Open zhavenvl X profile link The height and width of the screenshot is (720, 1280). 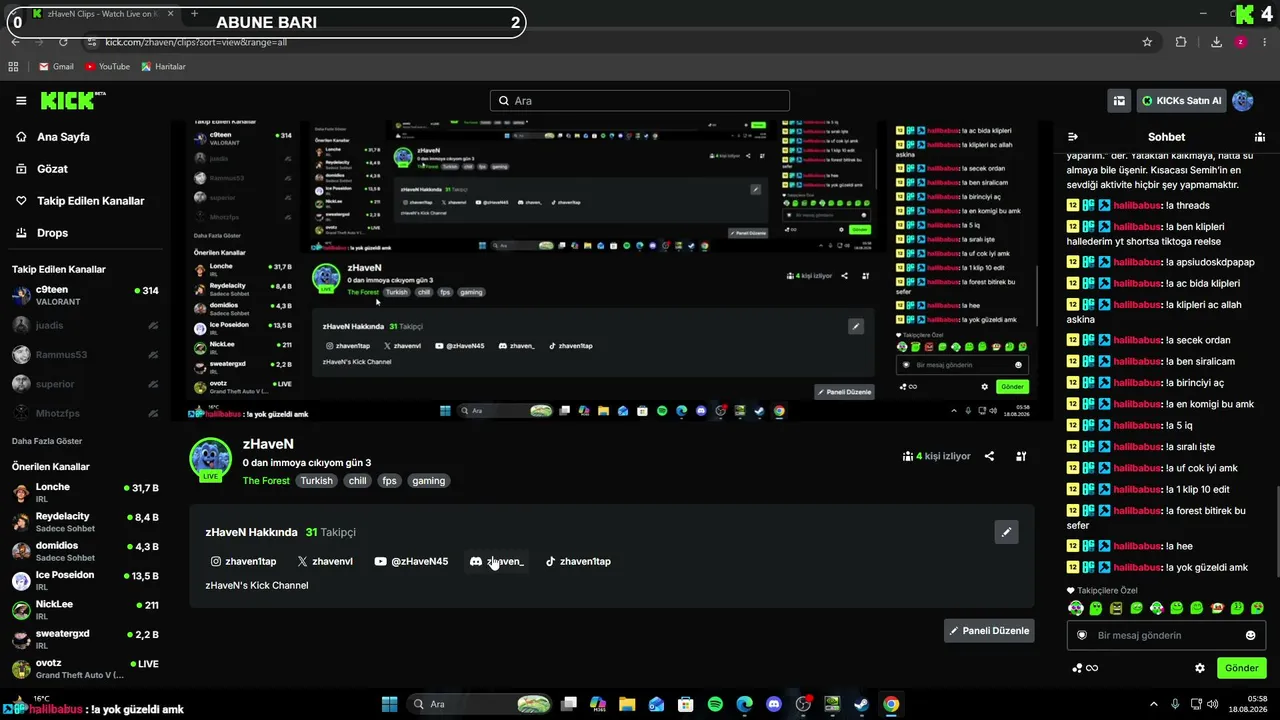[x=325, y=561]
